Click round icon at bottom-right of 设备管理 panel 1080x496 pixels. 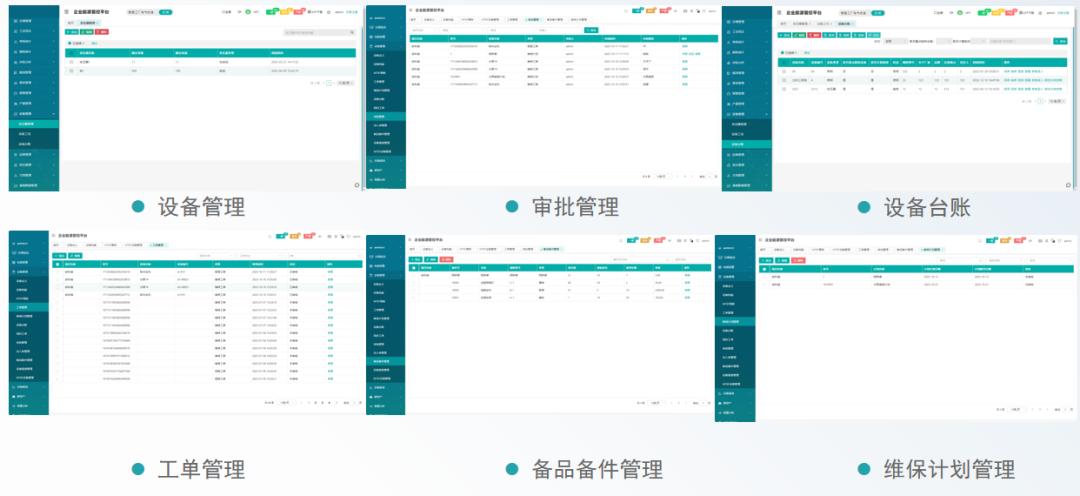[x=357, y=185]
